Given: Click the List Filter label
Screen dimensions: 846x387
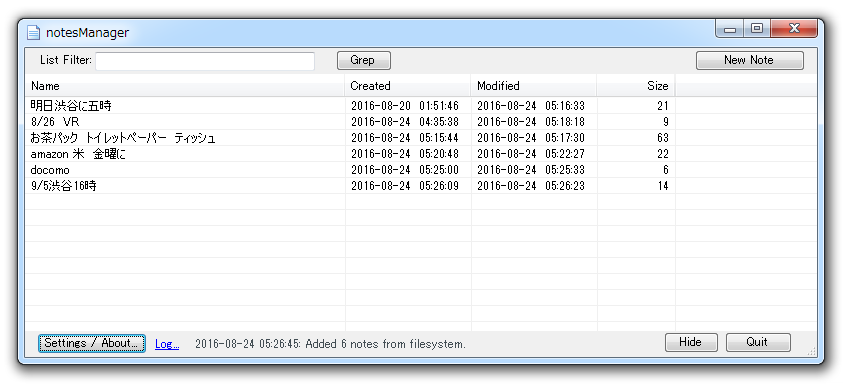Looking at the screenshot, I should (x=66, y=60).
